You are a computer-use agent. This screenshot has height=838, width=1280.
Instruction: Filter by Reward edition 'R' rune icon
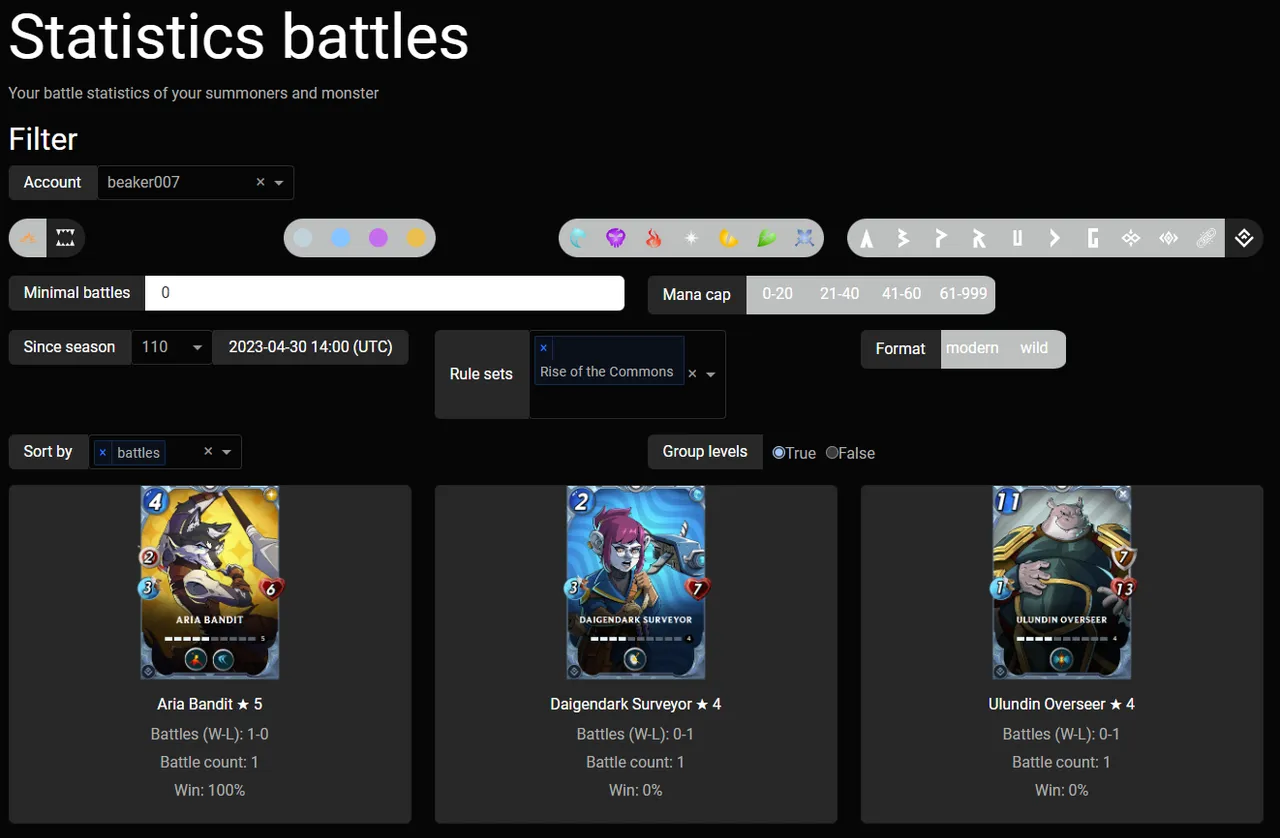click(980, 238)
